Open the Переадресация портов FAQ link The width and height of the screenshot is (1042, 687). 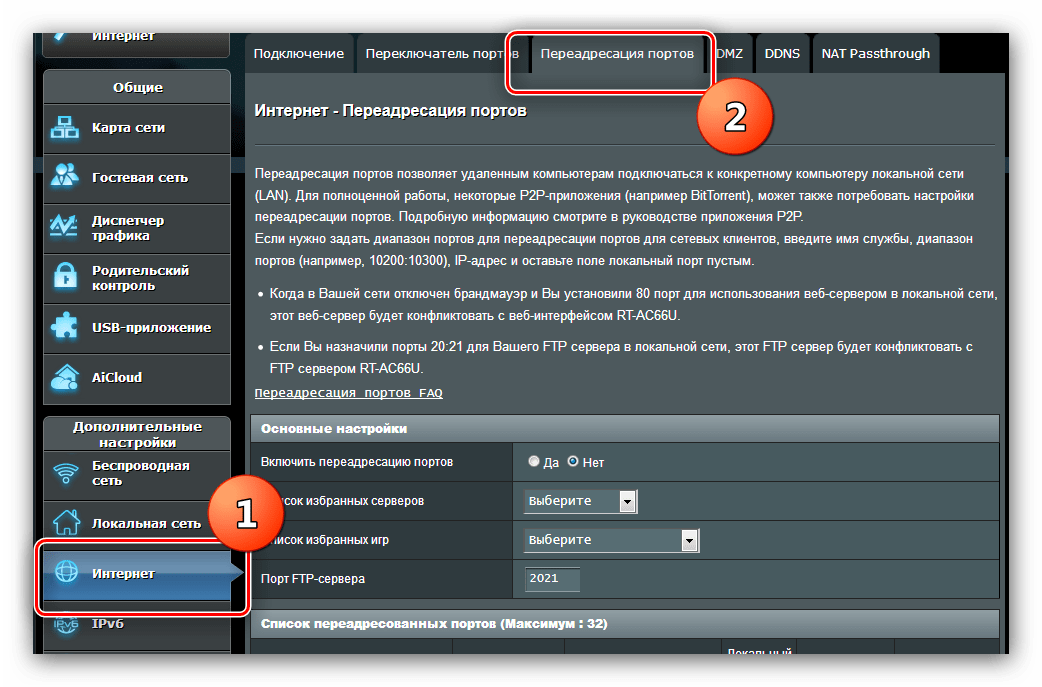pos(348,393)
